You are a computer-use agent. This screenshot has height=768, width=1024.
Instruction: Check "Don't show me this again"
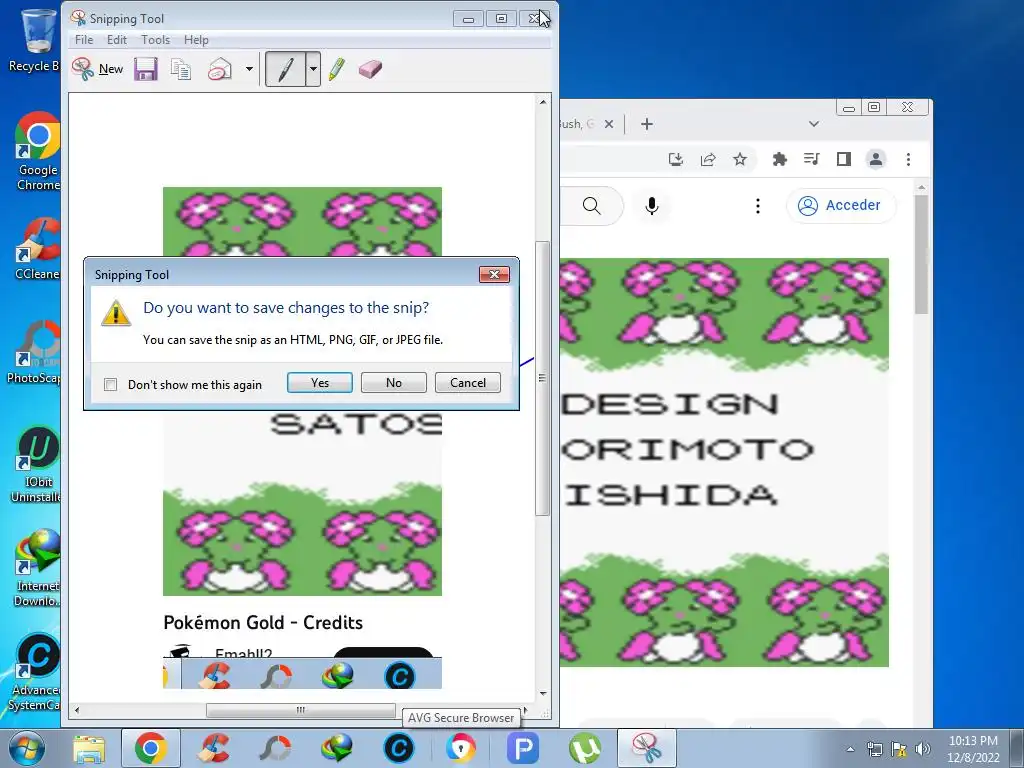pyautogui.click(x=110, y=385)
